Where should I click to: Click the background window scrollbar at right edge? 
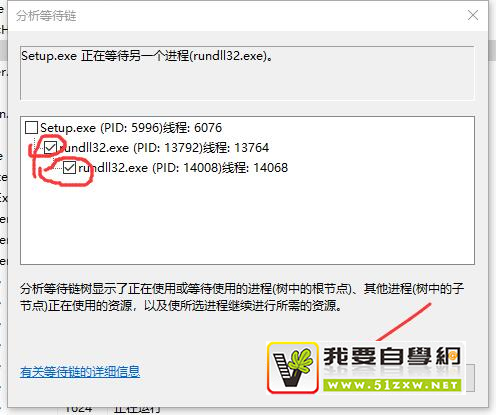pyautogui.click(x=492, y=50)
